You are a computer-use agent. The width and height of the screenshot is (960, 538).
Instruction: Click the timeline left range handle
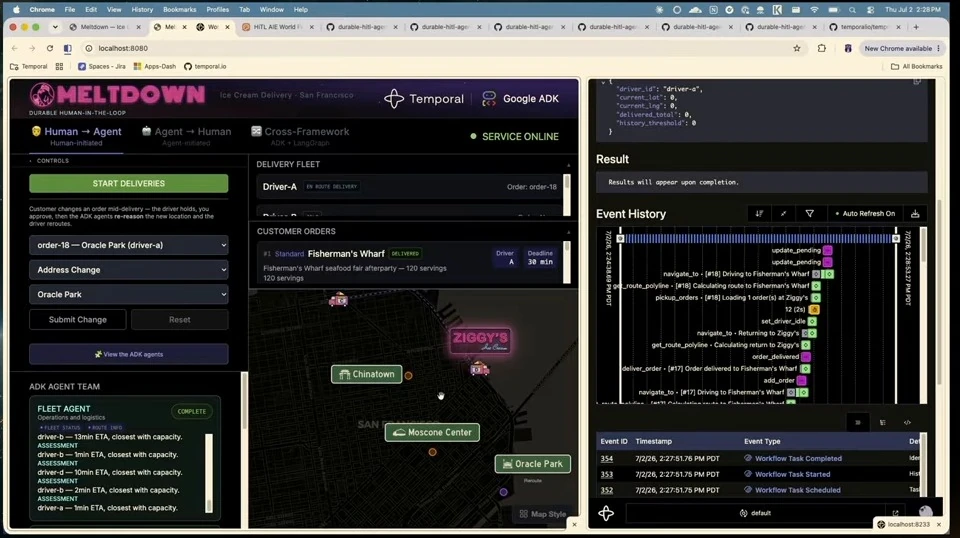620,239
